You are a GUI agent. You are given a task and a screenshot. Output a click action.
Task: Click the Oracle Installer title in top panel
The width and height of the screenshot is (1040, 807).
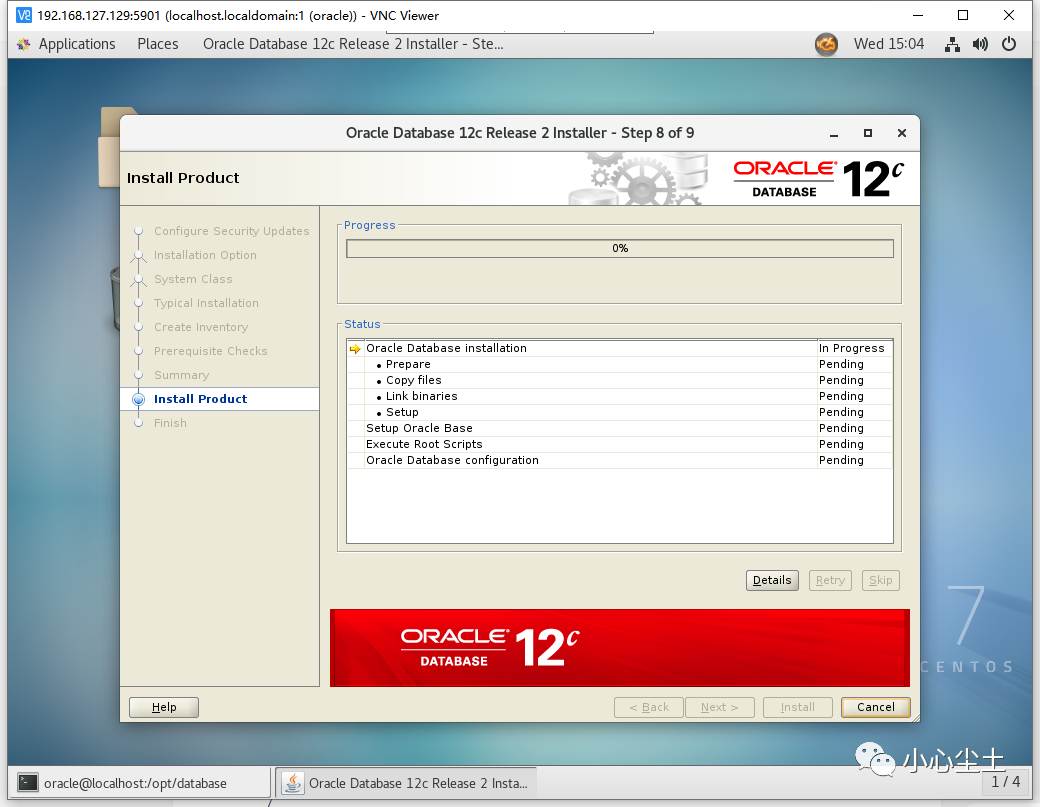pos(353,44)
